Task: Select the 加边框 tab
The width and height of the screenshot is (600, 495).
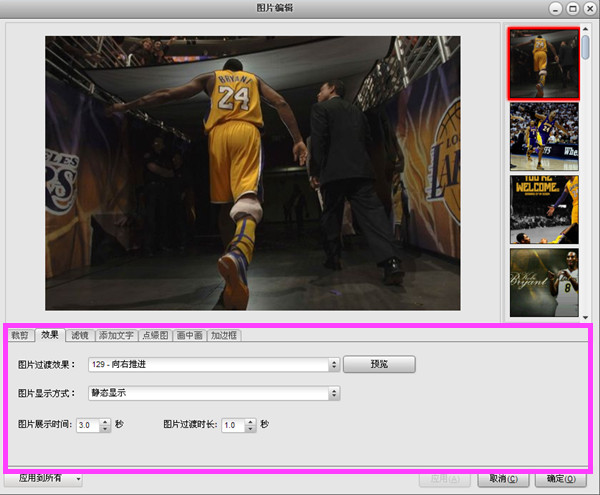Action: [x=224, y=335]
